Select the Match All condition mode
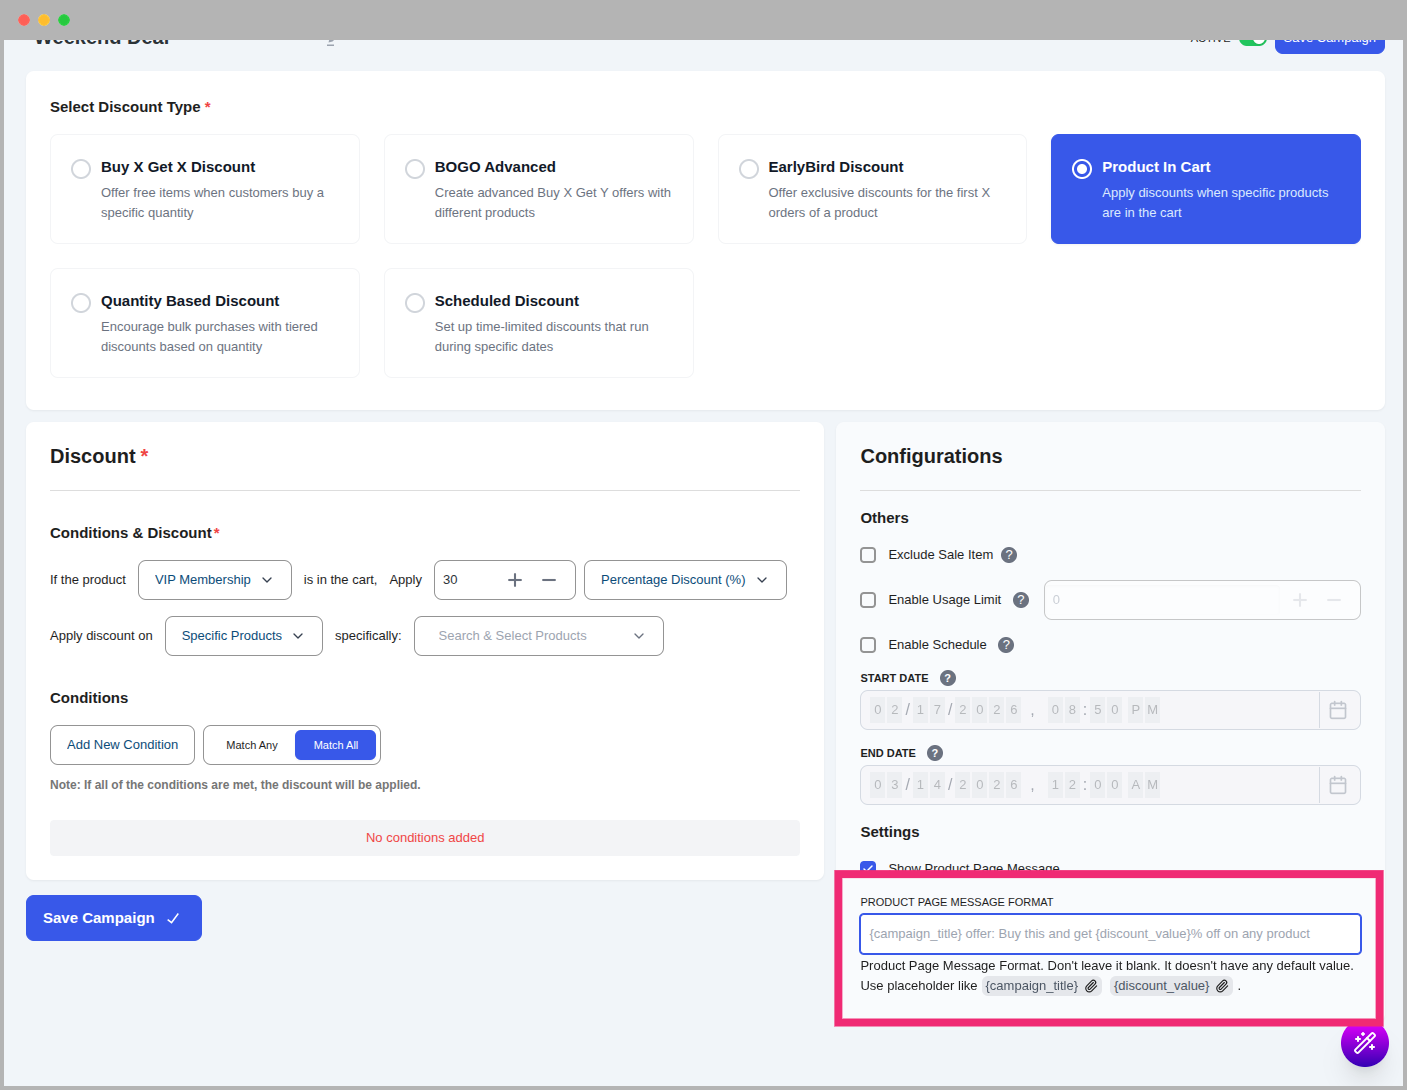 pyautogui.click(x=335, y=744)
